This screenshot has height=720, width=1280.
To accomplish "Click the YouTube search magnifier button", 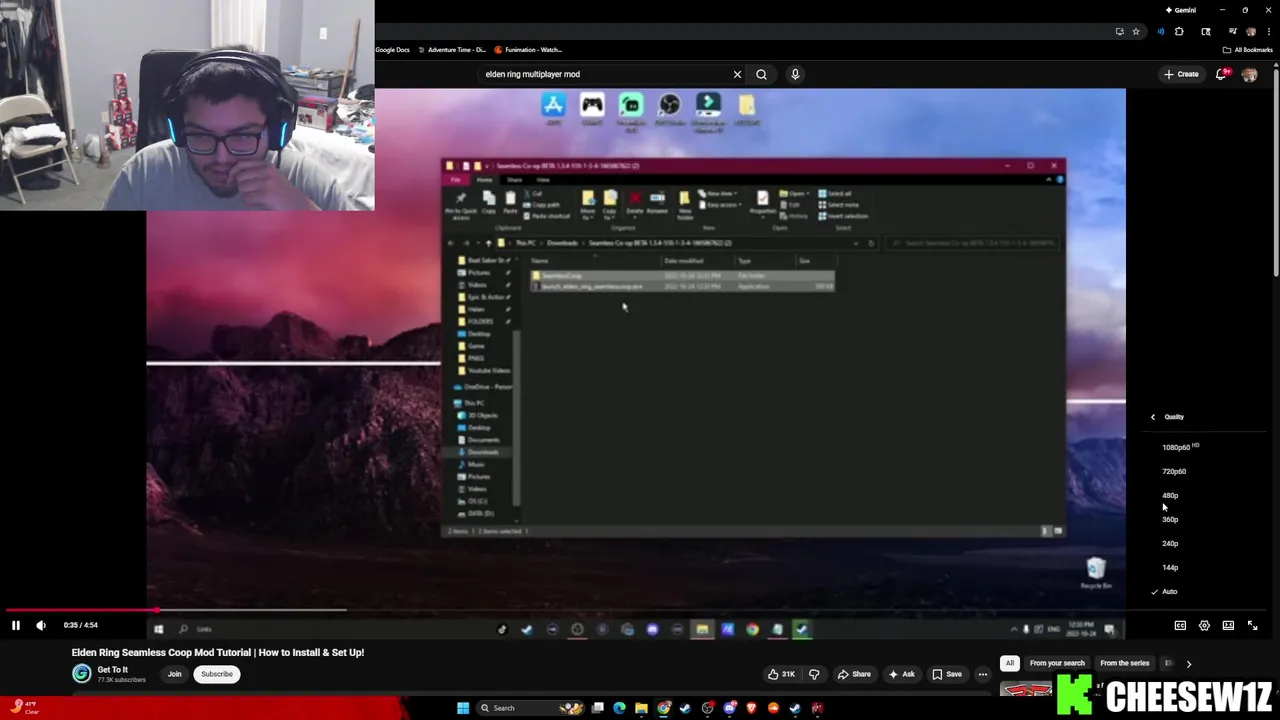I will (761, 74).
